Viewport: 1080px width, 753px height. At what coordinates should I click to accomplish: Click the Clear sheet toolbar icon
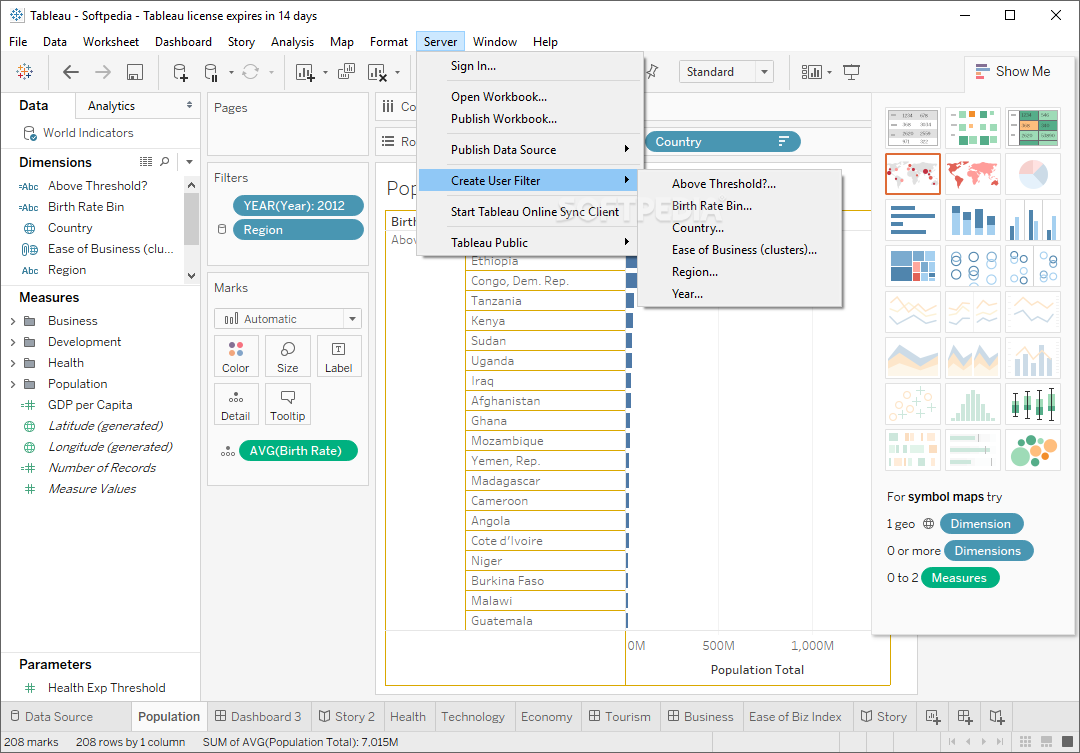[377, 72]
